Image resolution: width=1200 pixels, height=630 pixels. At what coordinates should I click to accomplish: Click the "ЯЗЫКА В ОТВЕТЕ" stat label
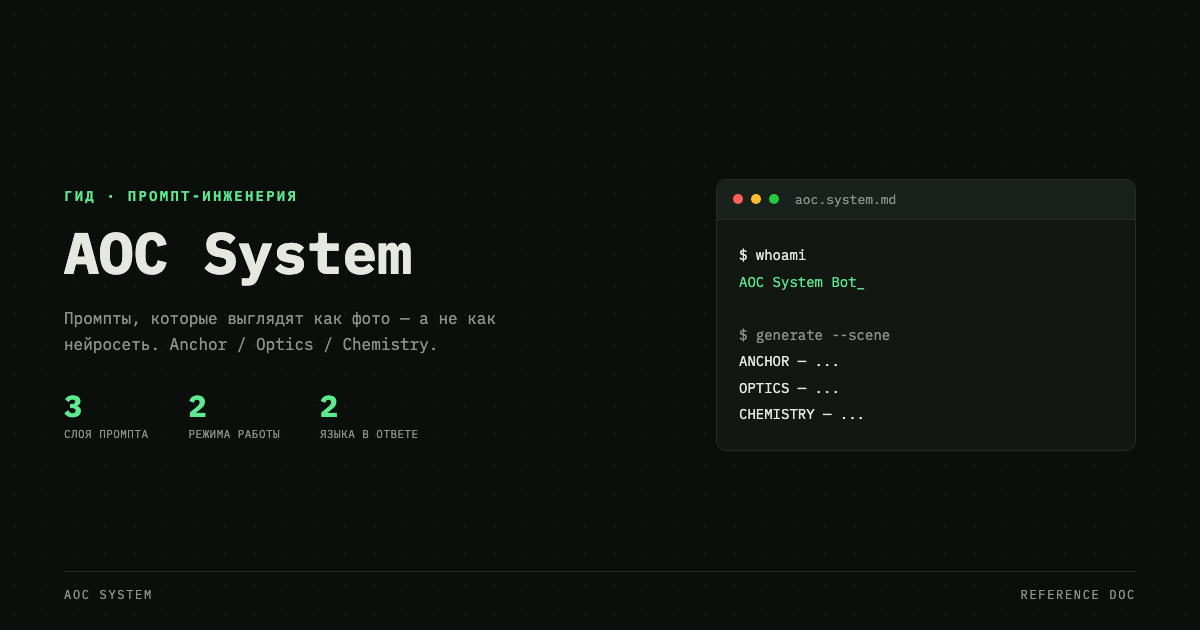tap(369, 435)
